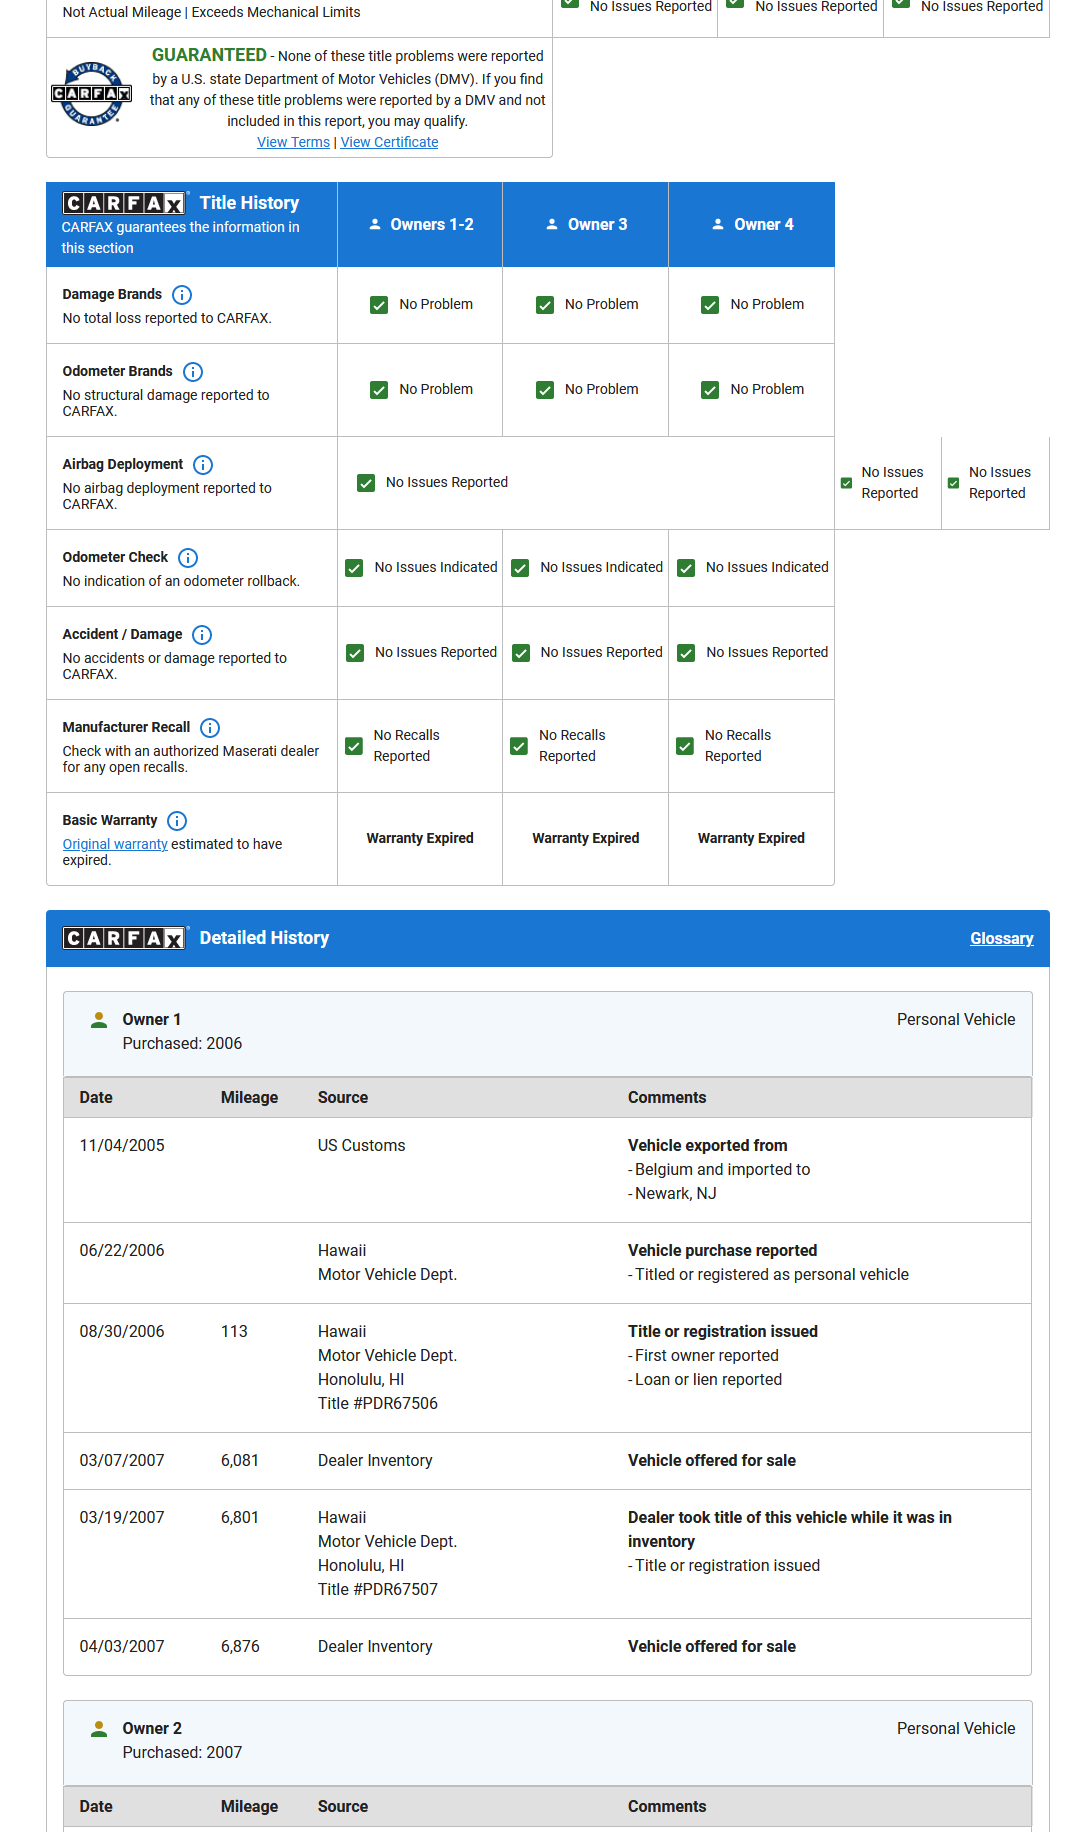1091x1832 pixels.
Task: Open the Odometer Brands info icon
Action: [193, 372]
